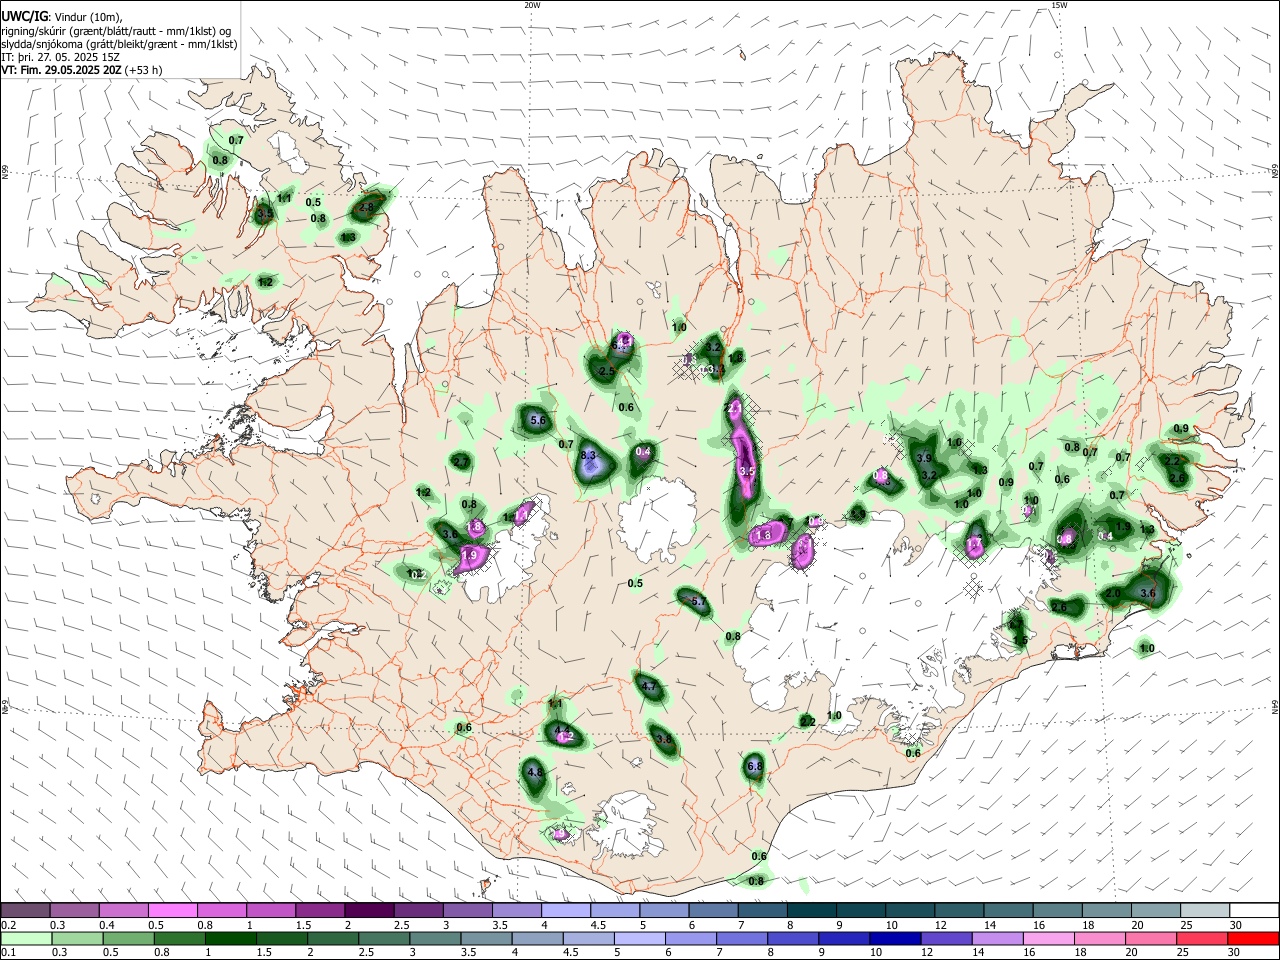Viewport: 1280px width, 960px height.
Task: Select the 4.8 precipitation value on the map
Action: (x=535, y=772)
